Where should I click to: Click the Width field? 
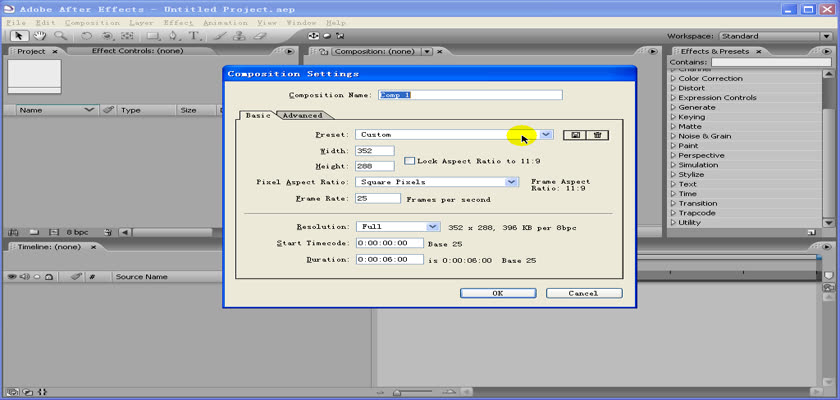point(375,151)
